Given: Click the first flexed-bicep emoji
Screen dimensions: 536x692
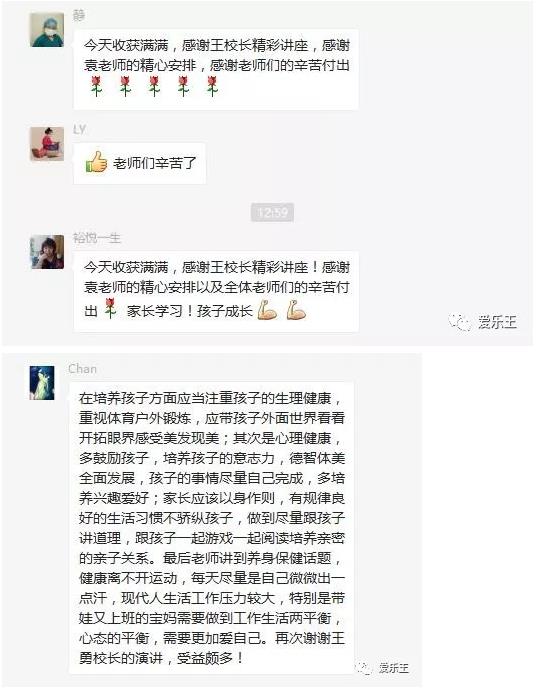Looking at the screenshot, I should [x=267, y=310].
